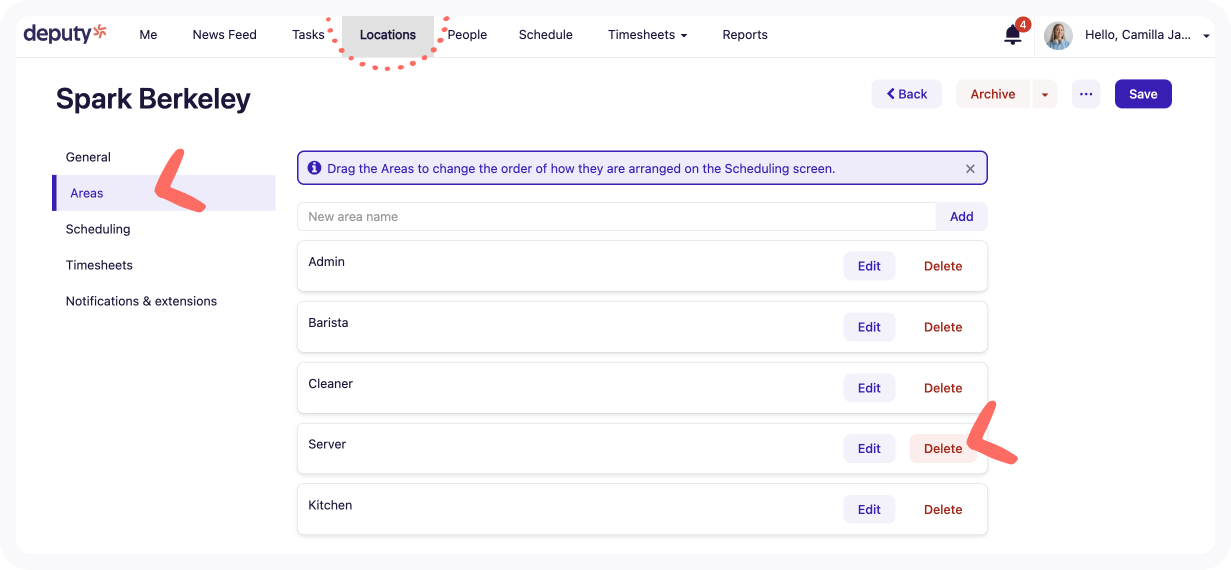Save the location changes
The image size is (1231, 570).
[1143, 94]
